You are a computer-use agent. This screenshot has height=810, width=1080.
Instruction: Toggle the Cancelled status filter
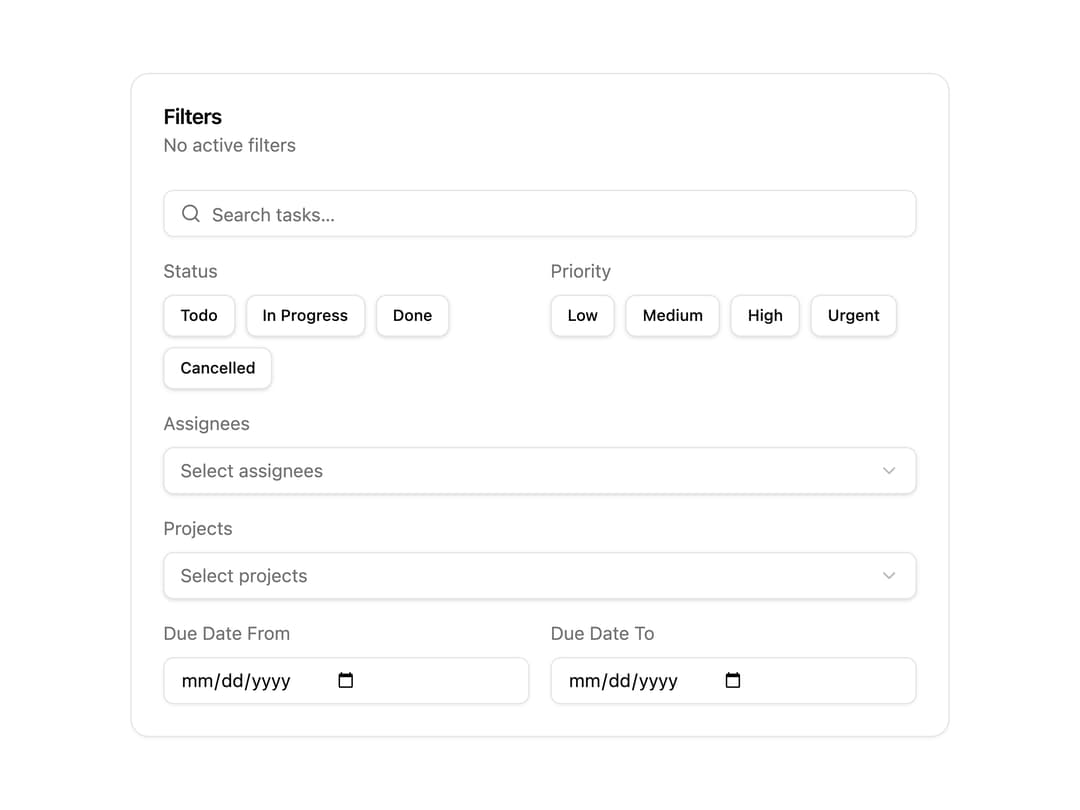(x=218, y=368)
